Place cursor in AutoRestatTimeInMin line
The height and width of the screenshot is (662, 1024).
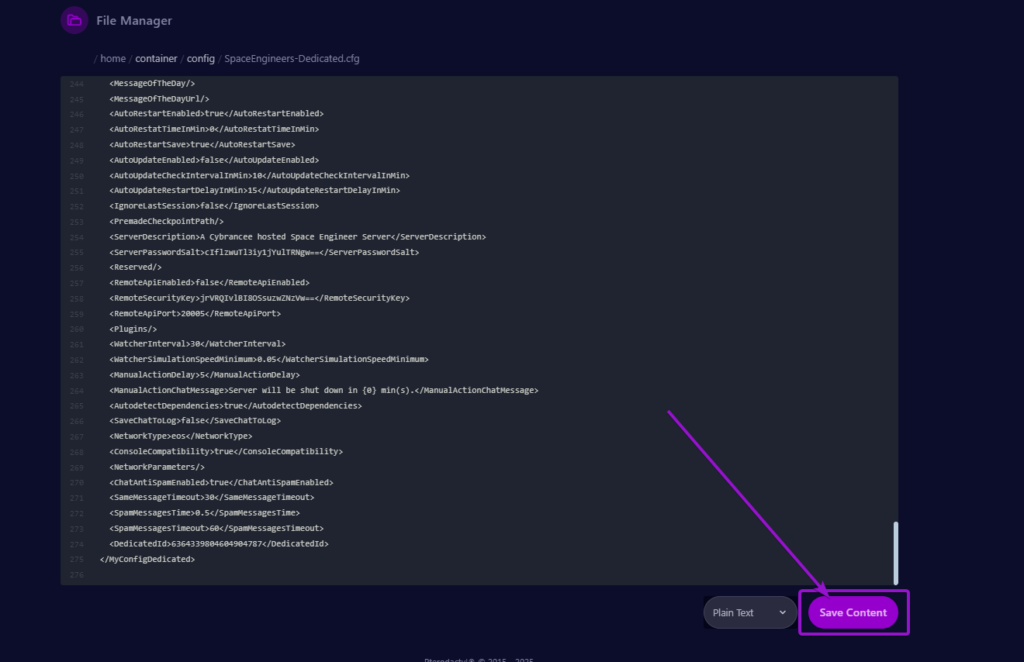click(214, 129)
